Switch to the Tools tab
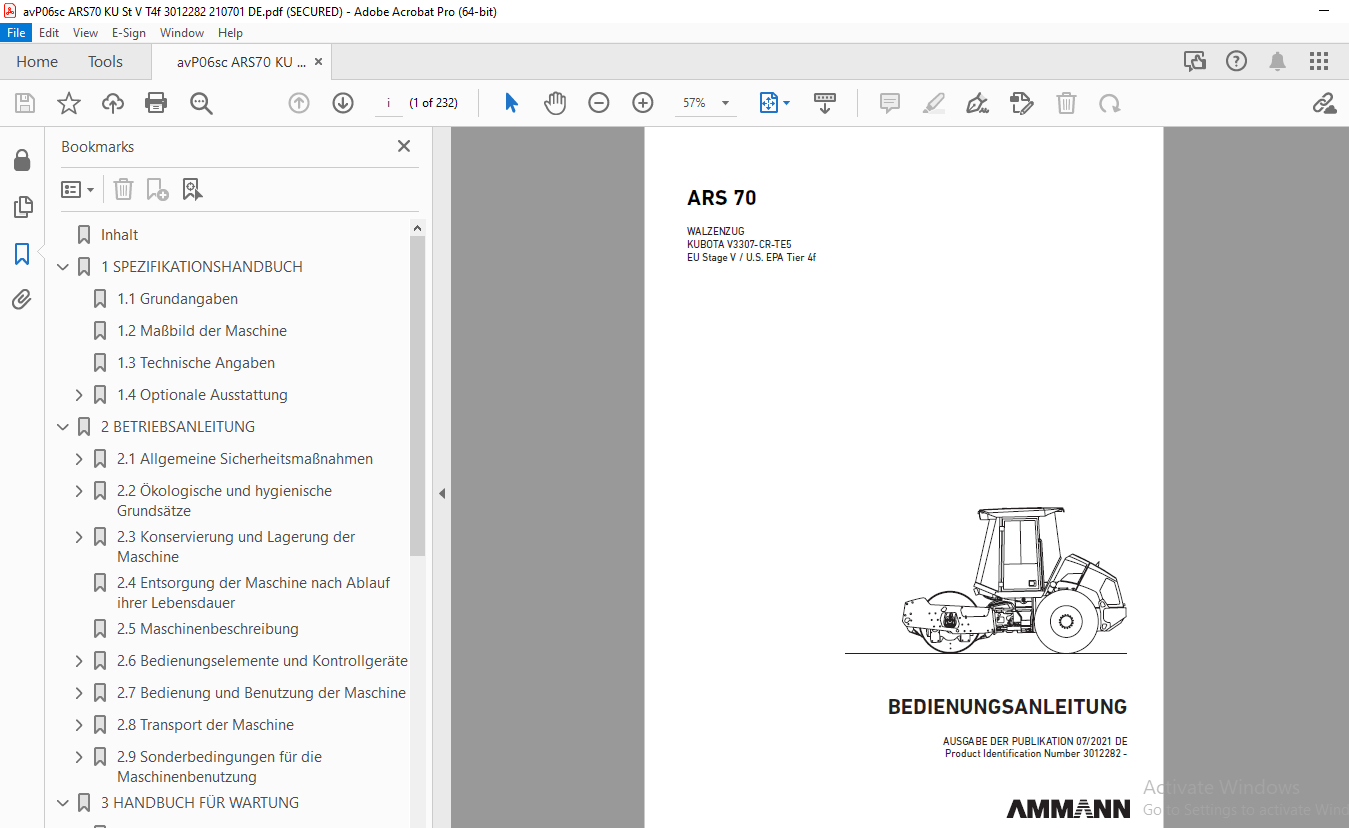The height and width of the screenshot is (828, 1349). (x=105, y=62)
